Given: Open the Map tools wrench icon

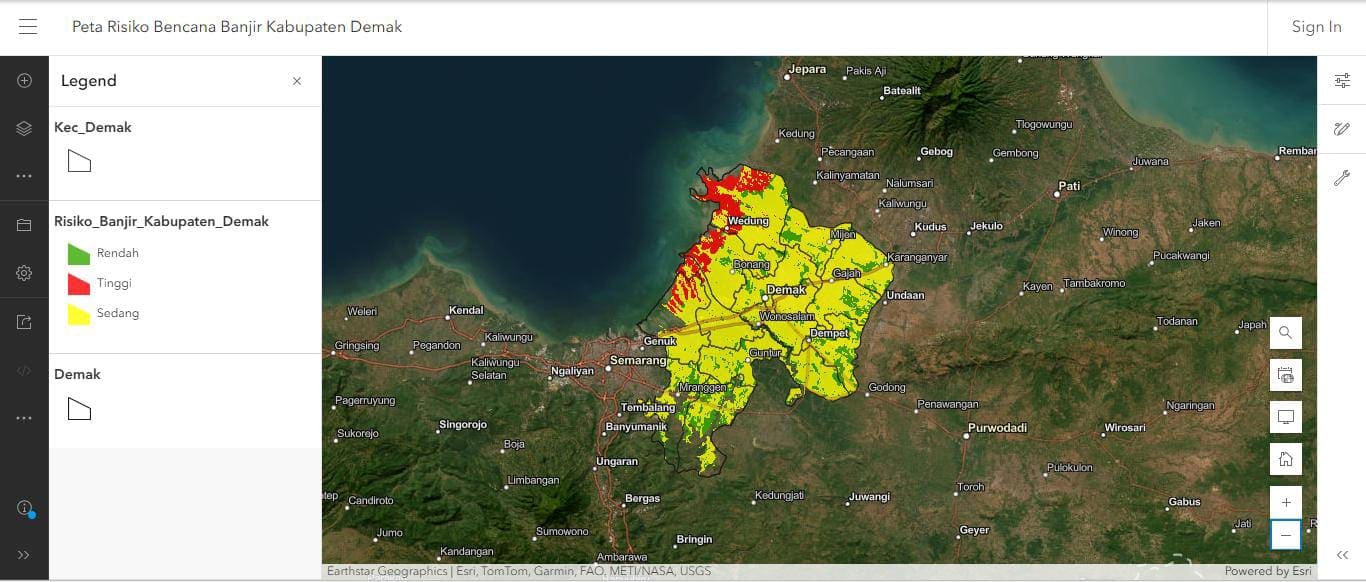Looking at the screenshot, I should [x=1342, y=178].
